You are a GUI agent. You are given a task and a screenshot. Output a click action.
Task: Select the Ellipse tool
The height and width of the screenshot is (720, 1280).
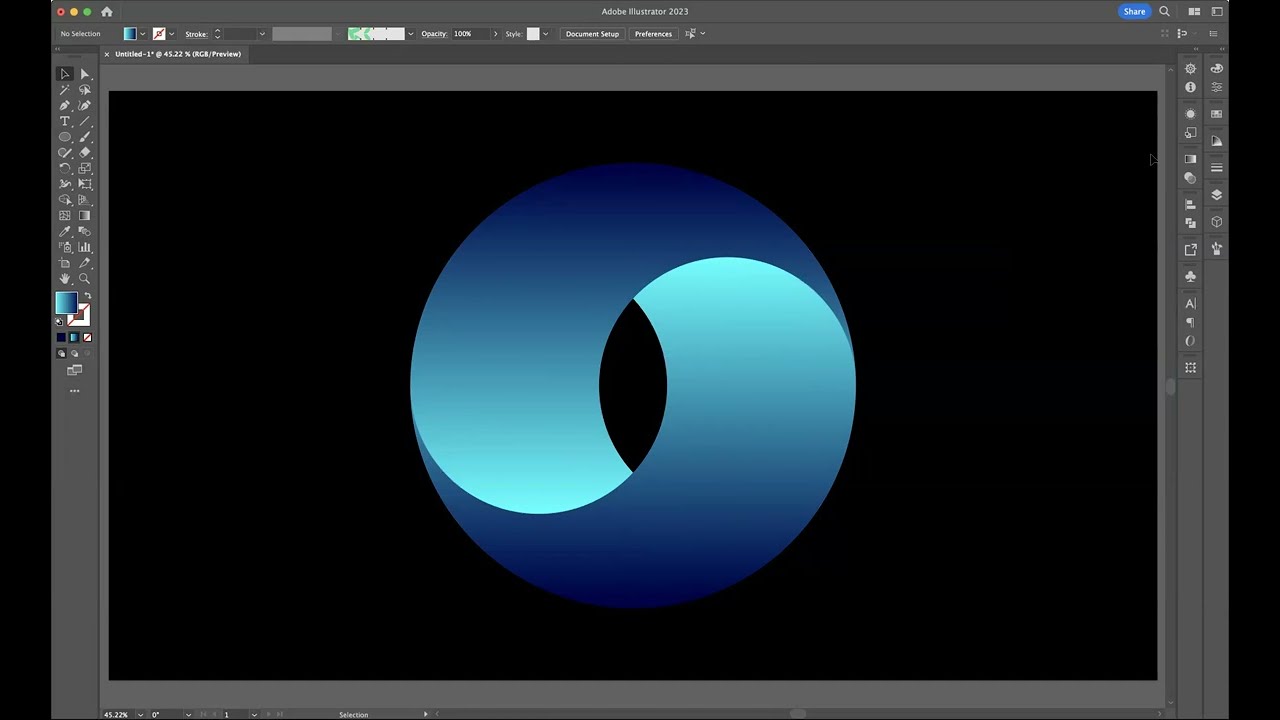[65, 137]
